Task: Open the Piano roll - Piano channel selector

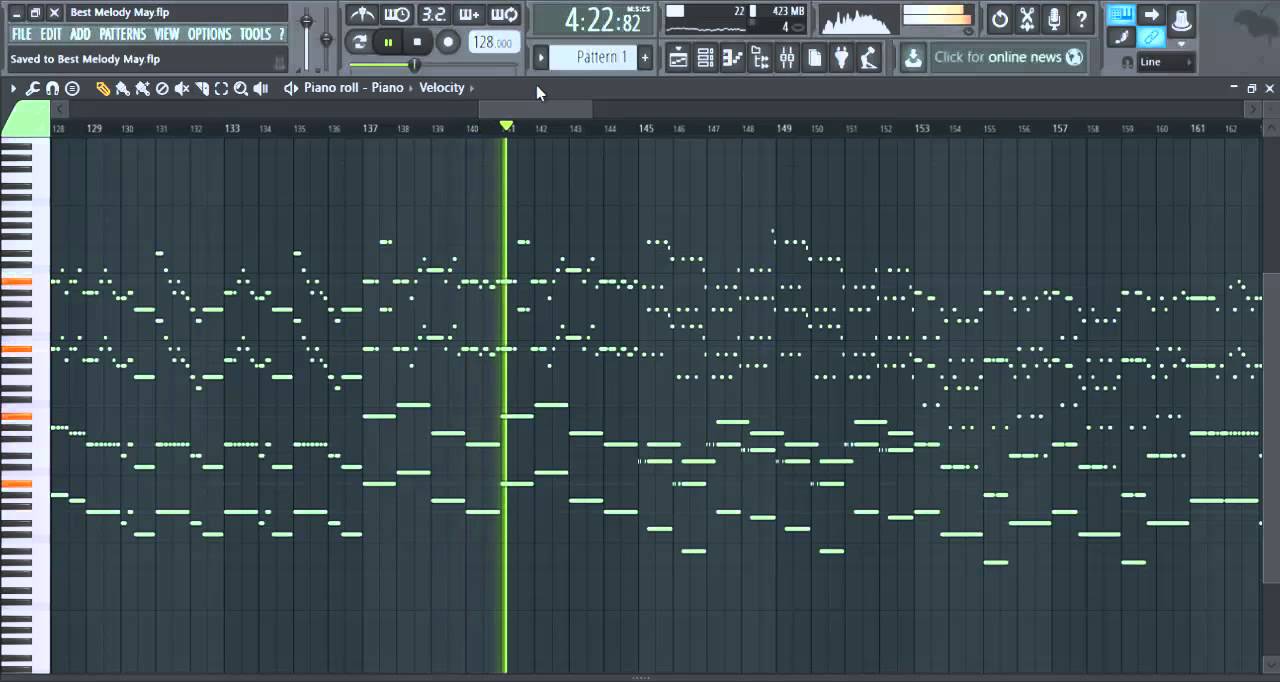Action: click(354, 88)
